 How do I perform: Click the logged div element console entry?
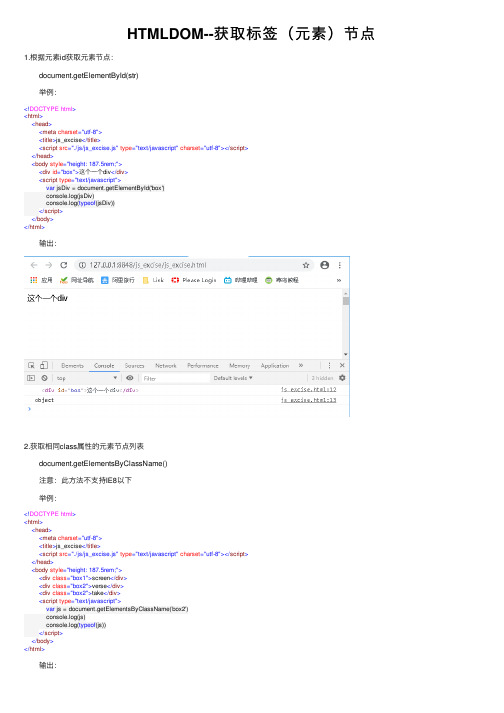90,390
